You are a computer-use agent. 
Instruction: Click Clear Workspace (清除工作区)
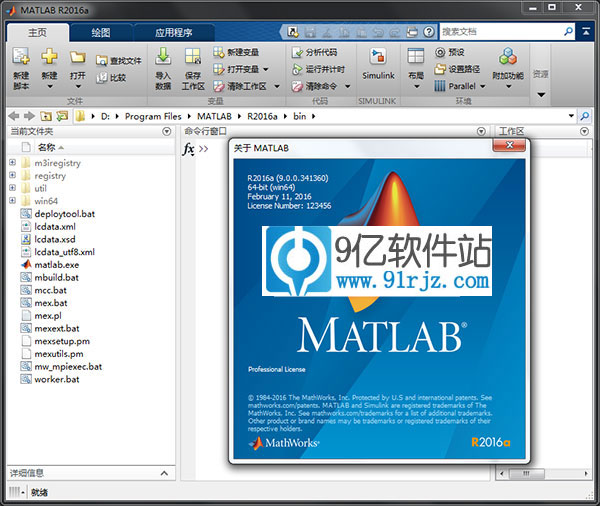click(240, 86)
